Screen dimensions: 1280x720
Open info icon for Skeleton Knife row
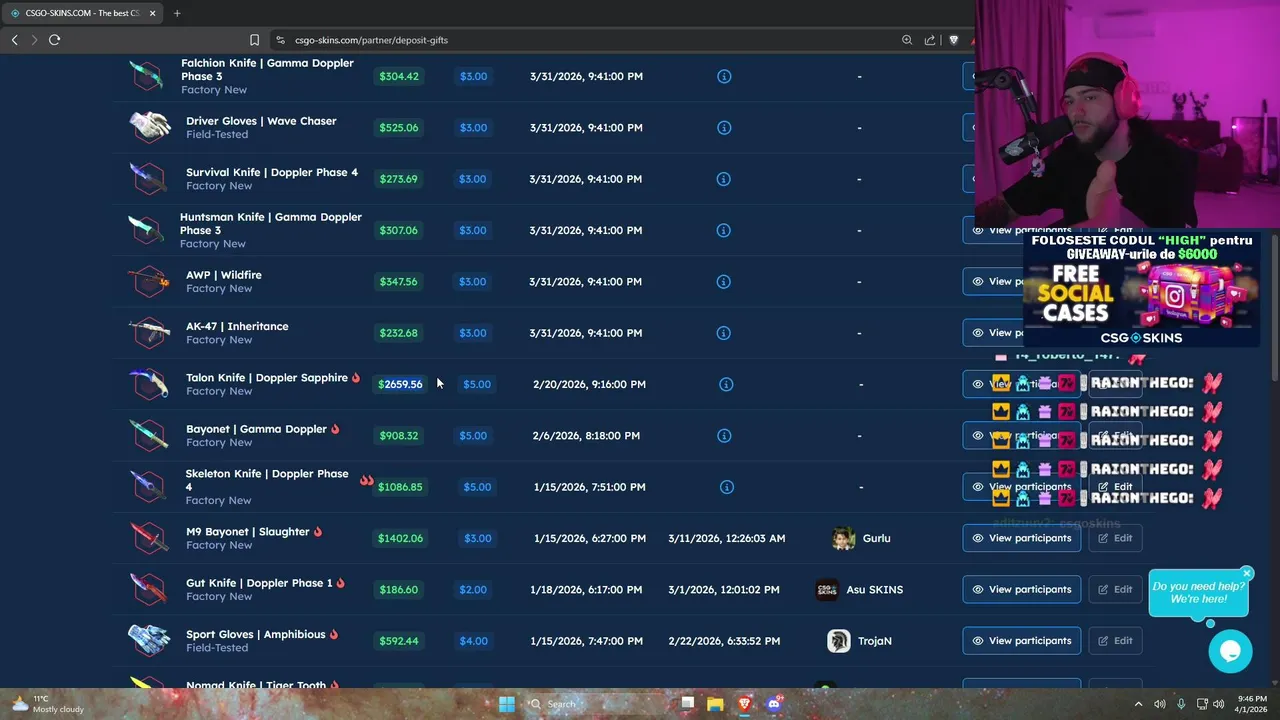pos(727,487)
